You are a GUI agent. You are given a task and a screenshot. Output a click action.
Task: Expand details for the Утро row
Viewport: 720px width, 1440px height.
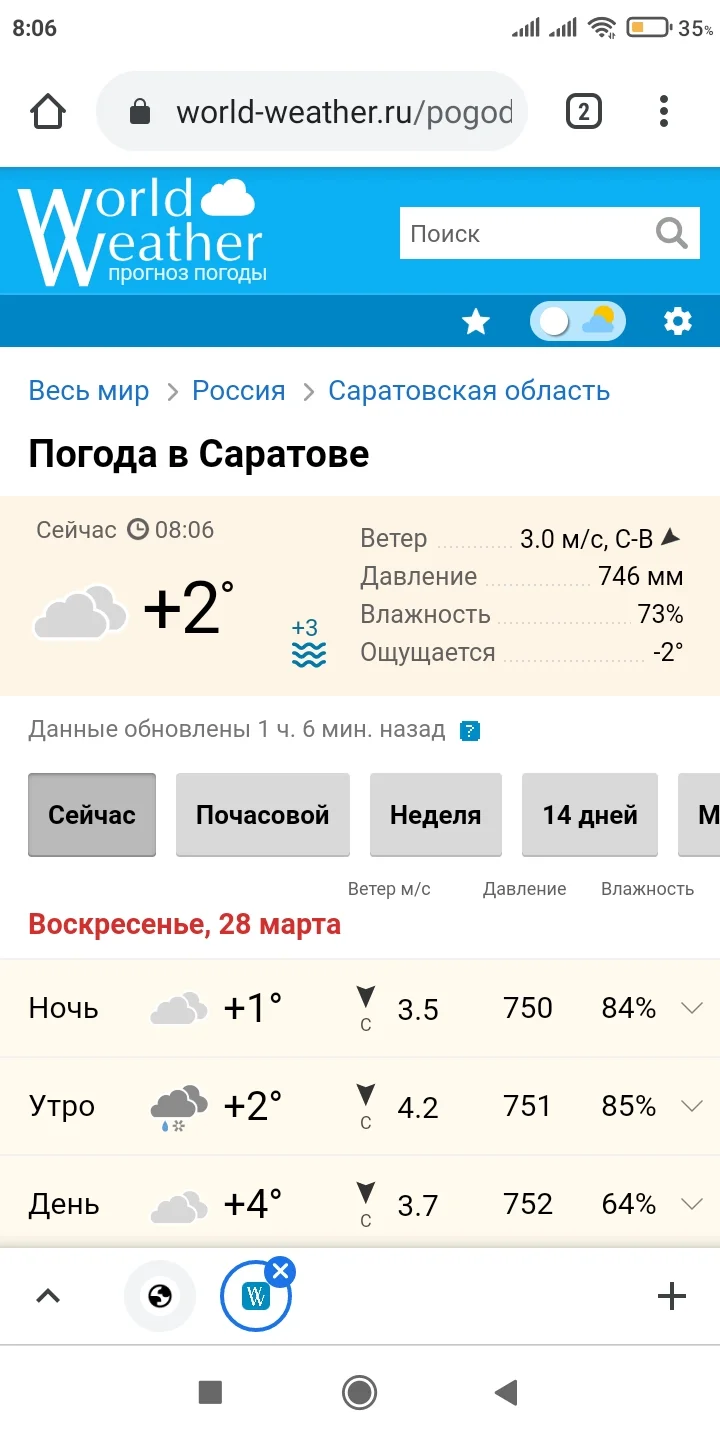693,1107
